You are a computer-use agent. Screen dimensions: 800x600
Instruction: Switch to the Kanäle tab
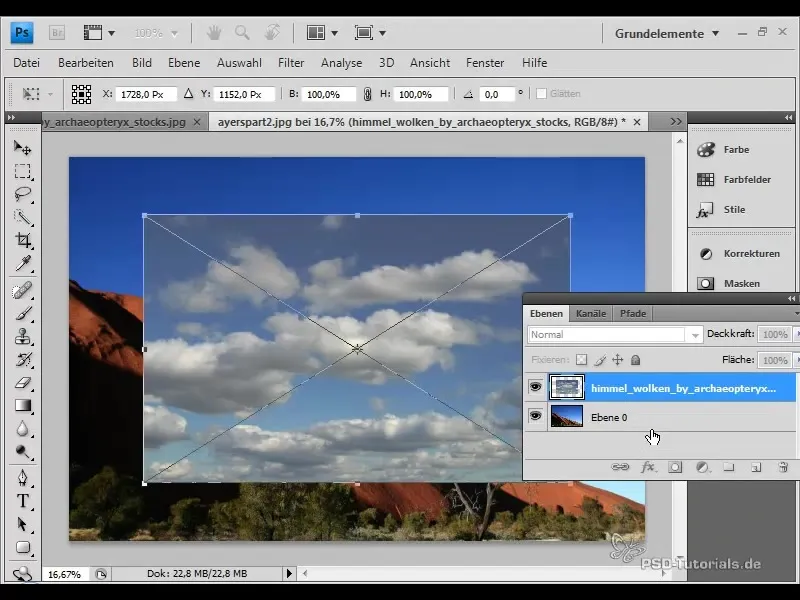coord(591,314)
